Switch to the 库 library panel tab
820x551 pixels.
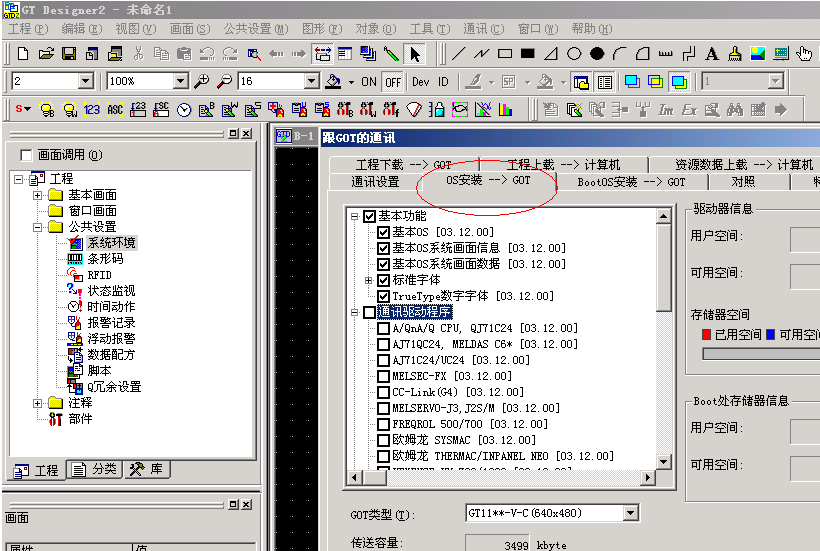146,470
